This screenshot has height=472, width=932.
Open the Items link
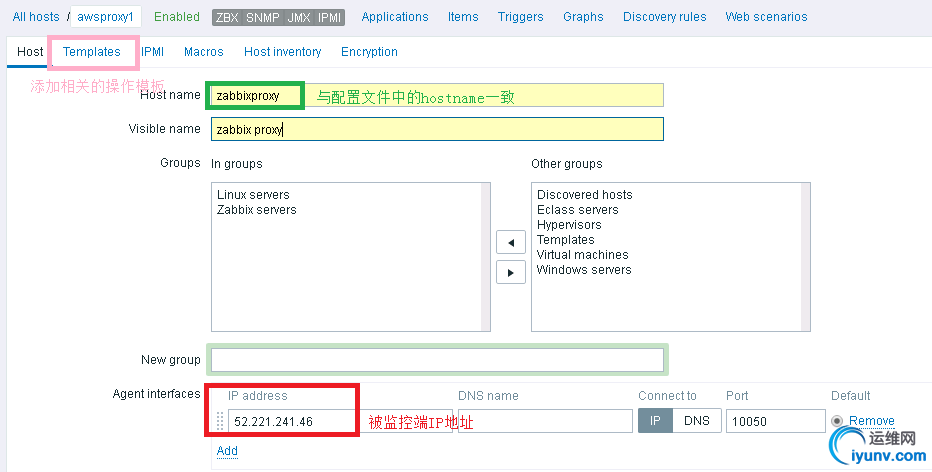click(x=463, y=17)
